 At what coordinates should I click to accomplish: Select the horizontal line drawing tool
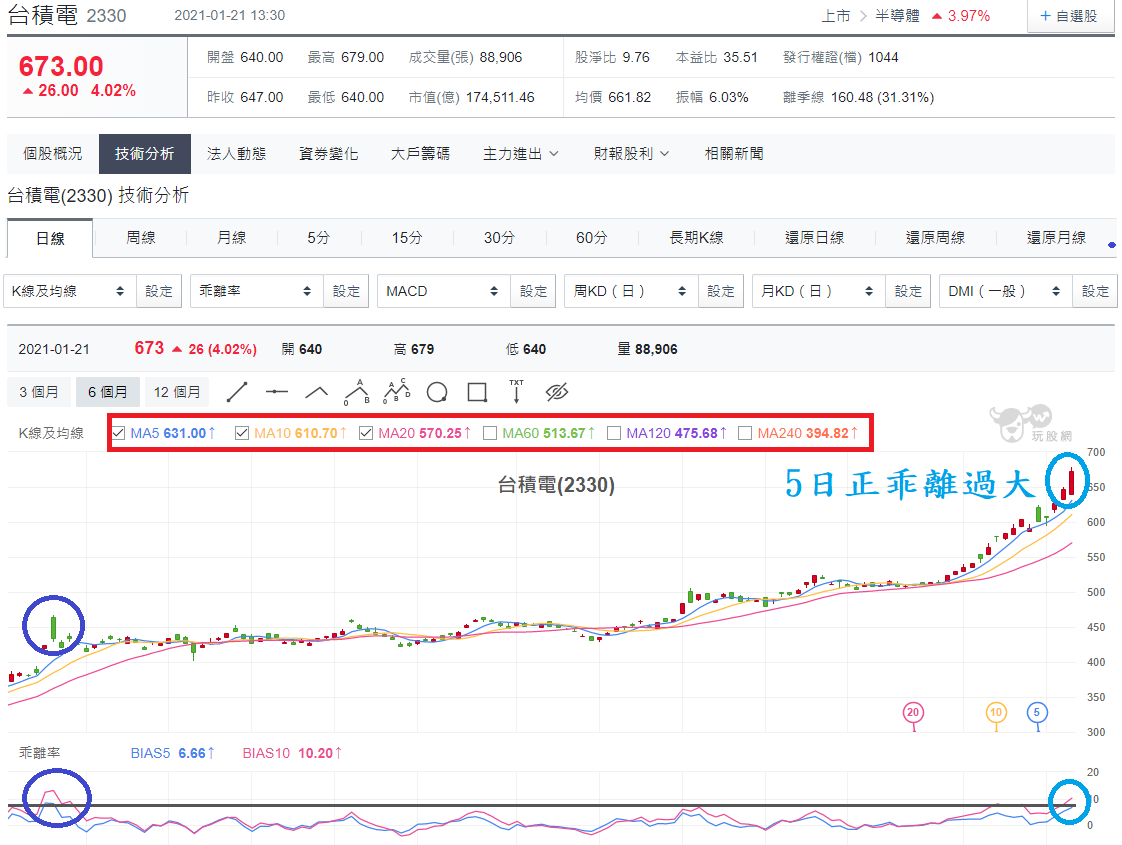(x=276, y=392)
